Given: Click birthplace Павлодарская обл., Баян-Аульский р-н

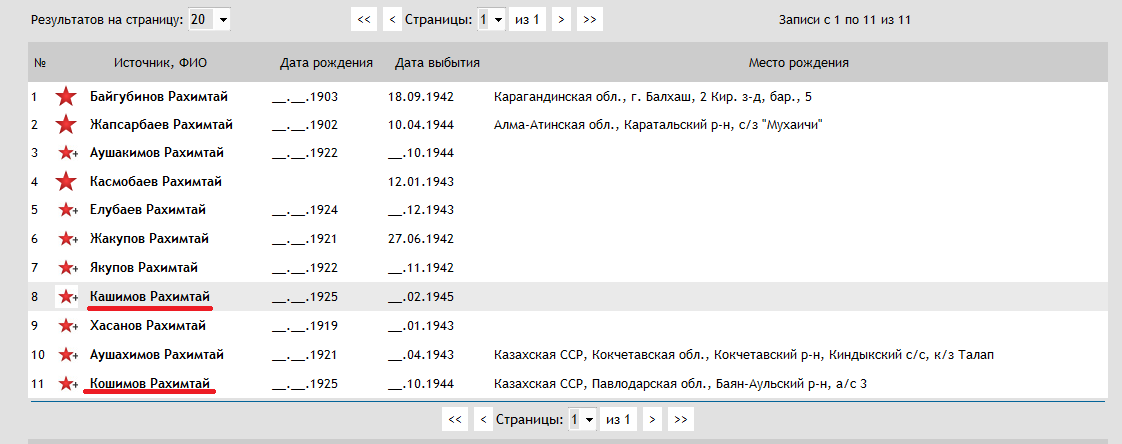Looking at the screenshot, I should [x=680, y=385].
